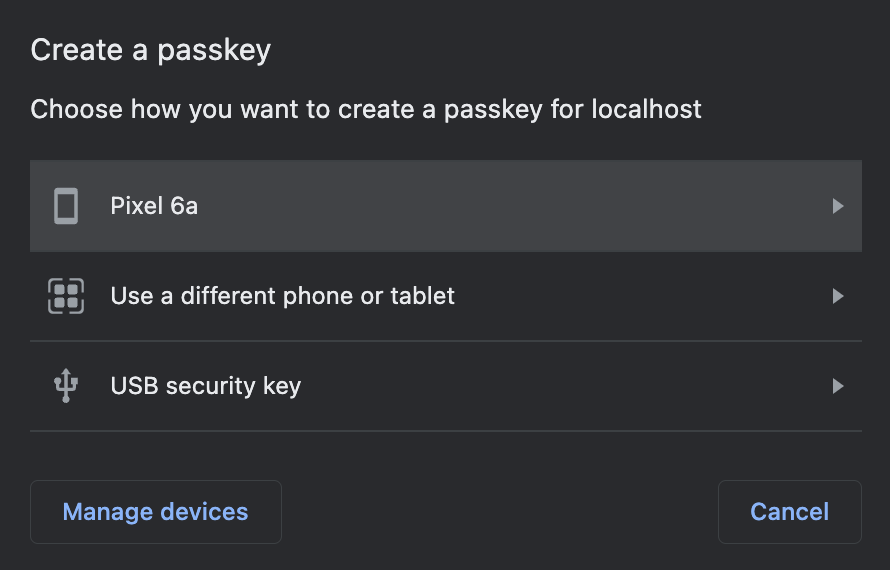Click the word devices on Manage button
The height and width of the screenshot is (570, 890).
(x=202, y=512)
